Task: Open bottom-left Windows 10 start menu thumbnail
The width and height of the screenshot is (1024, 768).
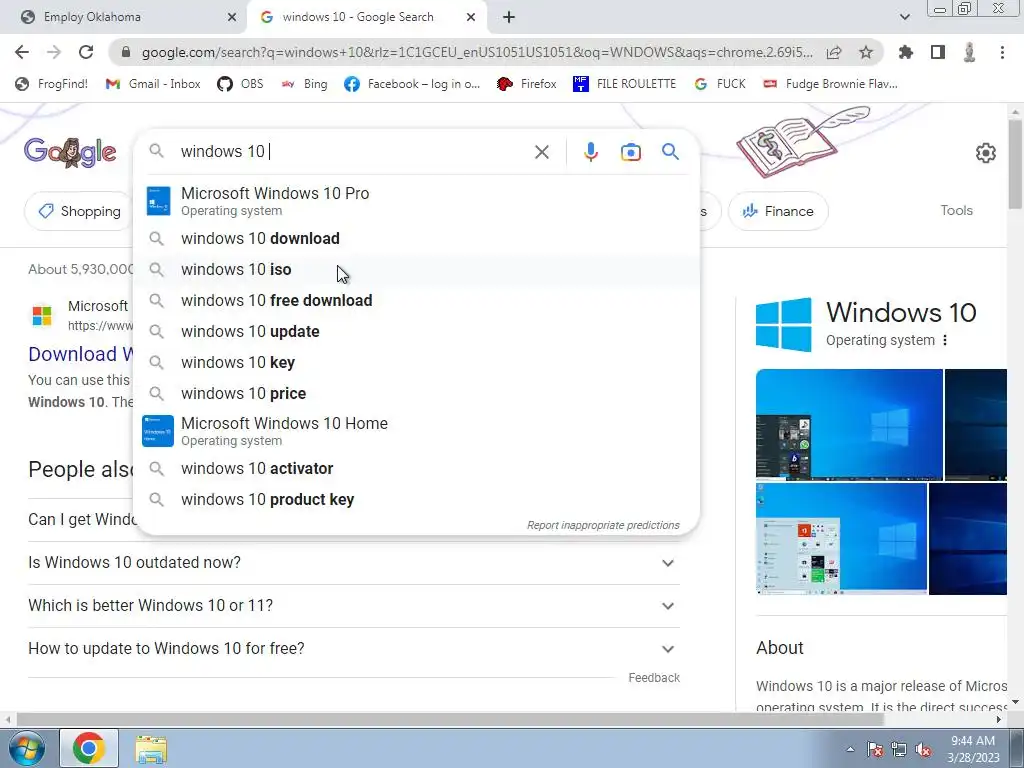Action: pos(841,539)
